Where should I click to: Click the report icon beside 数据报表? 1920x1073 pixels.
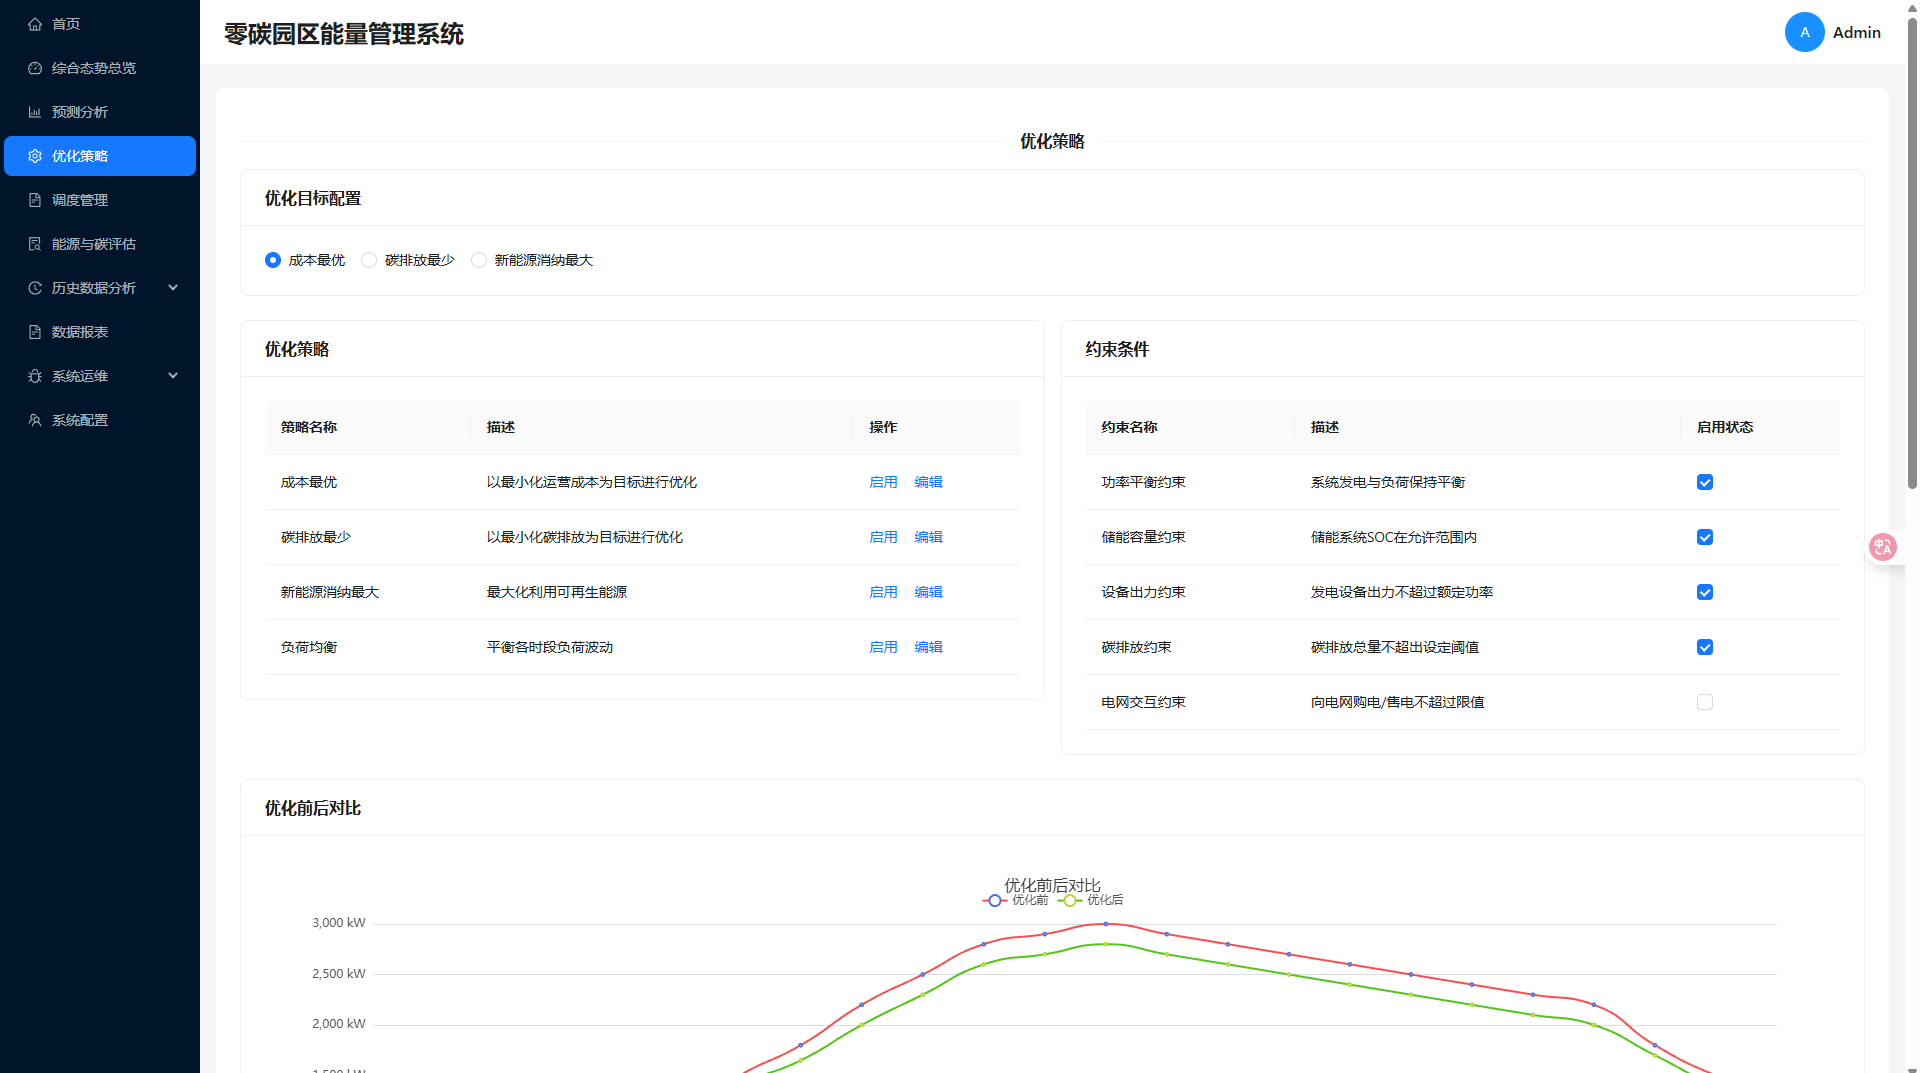coord(35,332)
